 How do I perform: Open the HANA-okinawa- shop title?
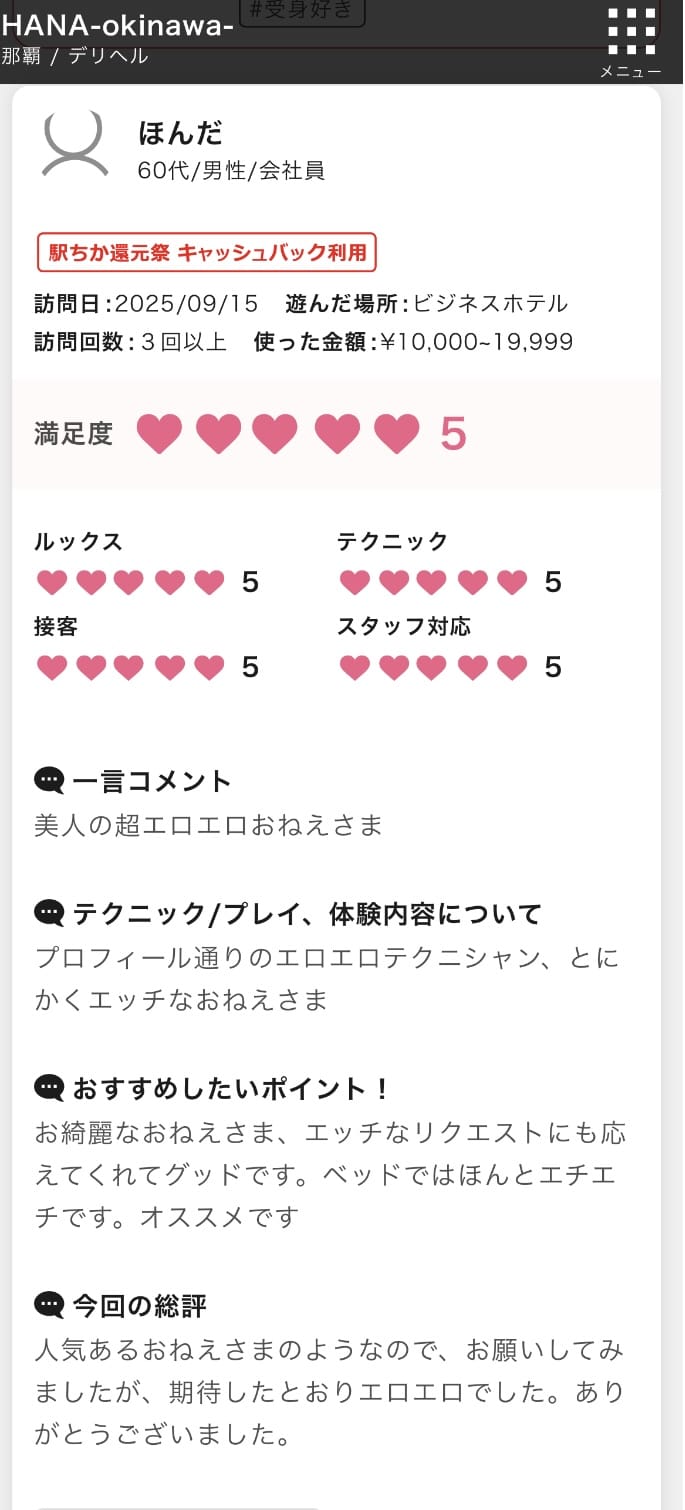tap(118, 26)
